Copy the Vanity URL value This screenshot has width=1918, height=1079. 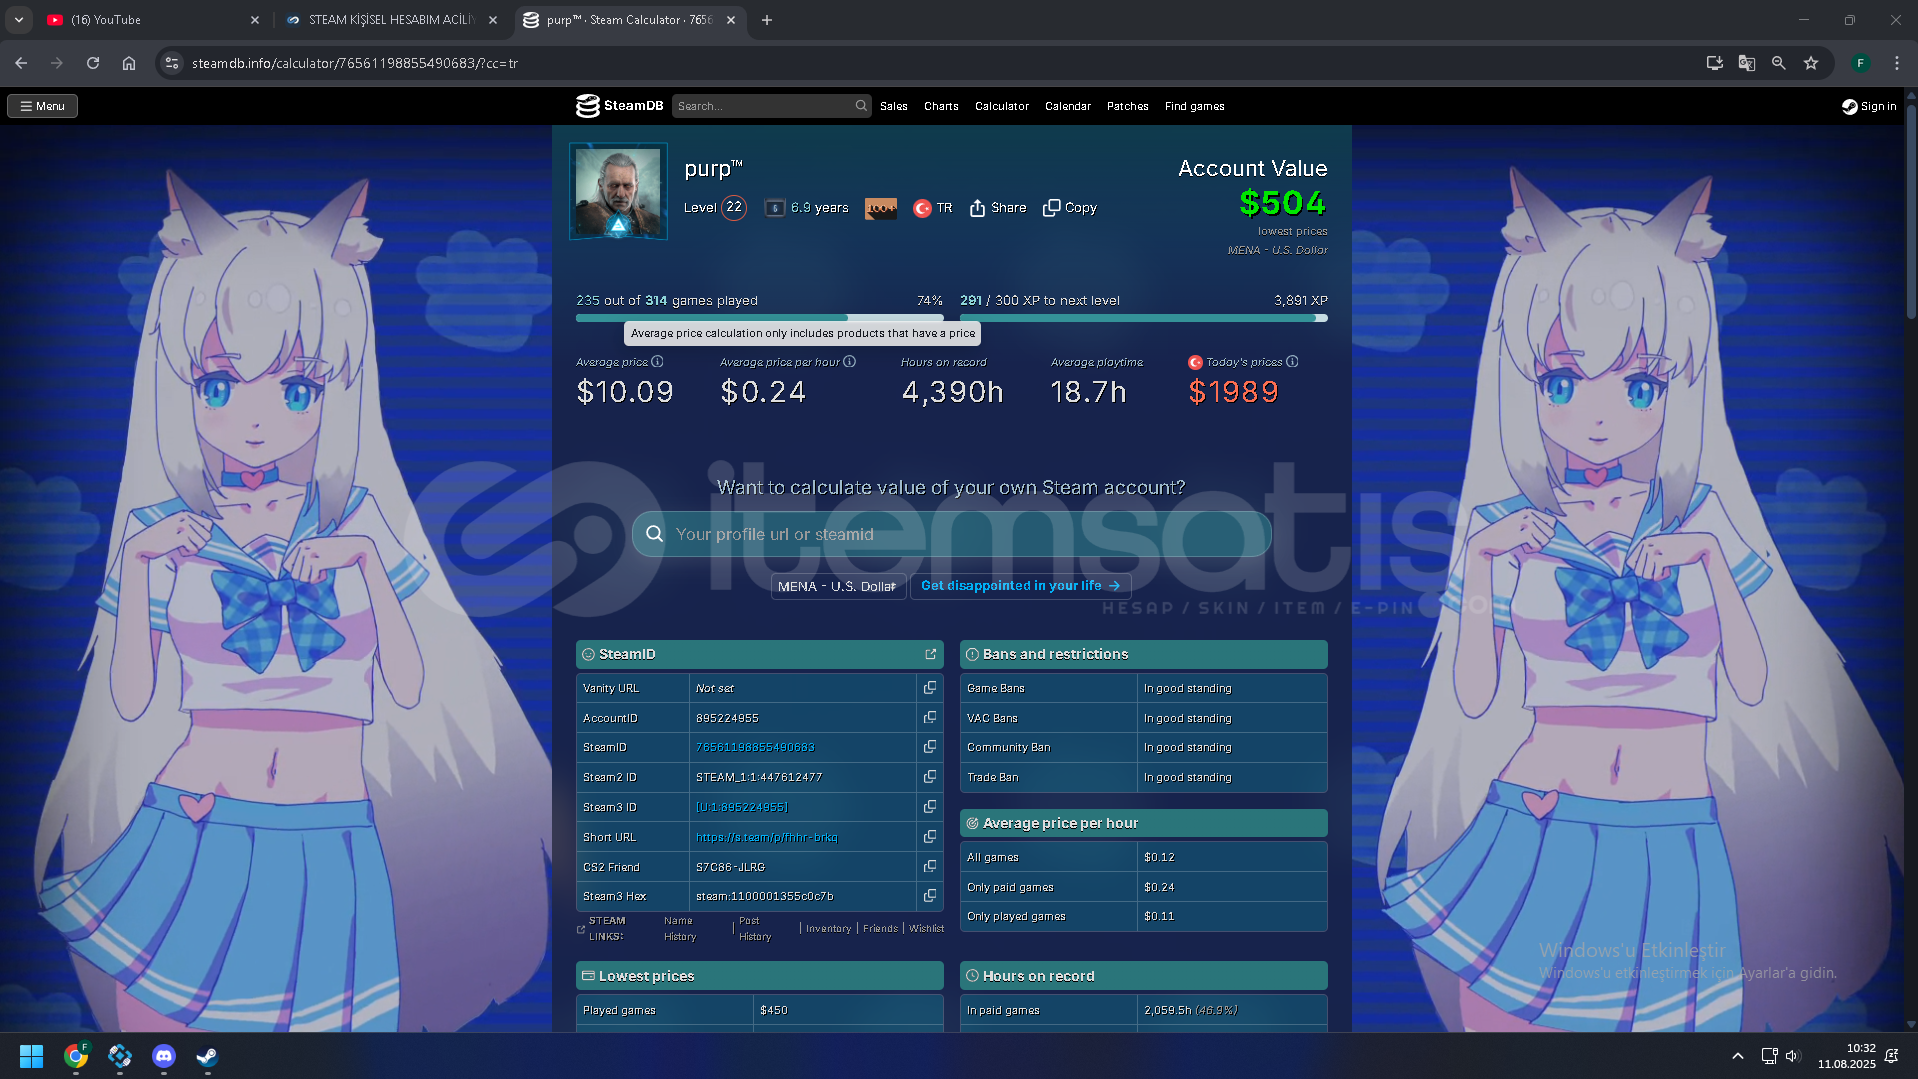(930, 688)
